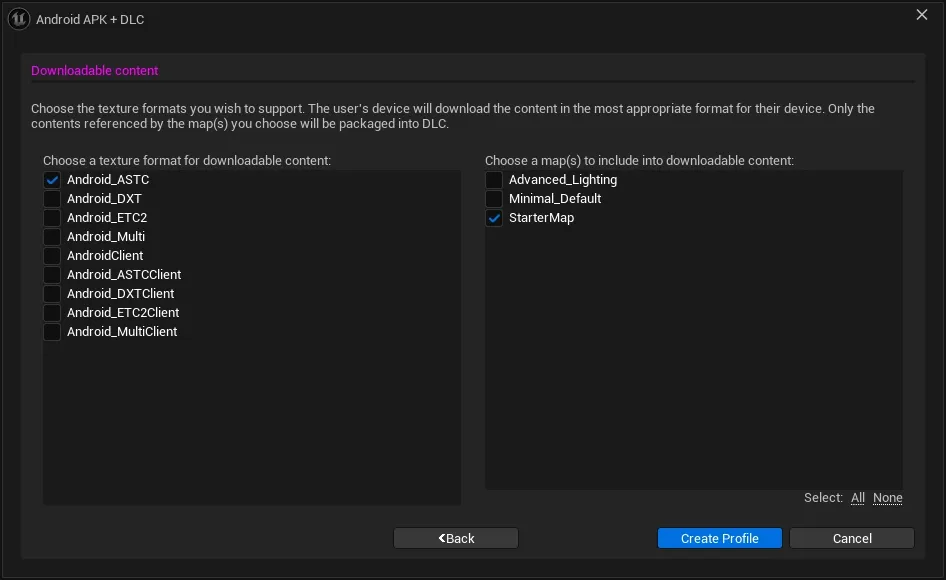Uncheck the Android_ASTC texture format checkbox
The image size is (946, 580).
coord(52,180)
